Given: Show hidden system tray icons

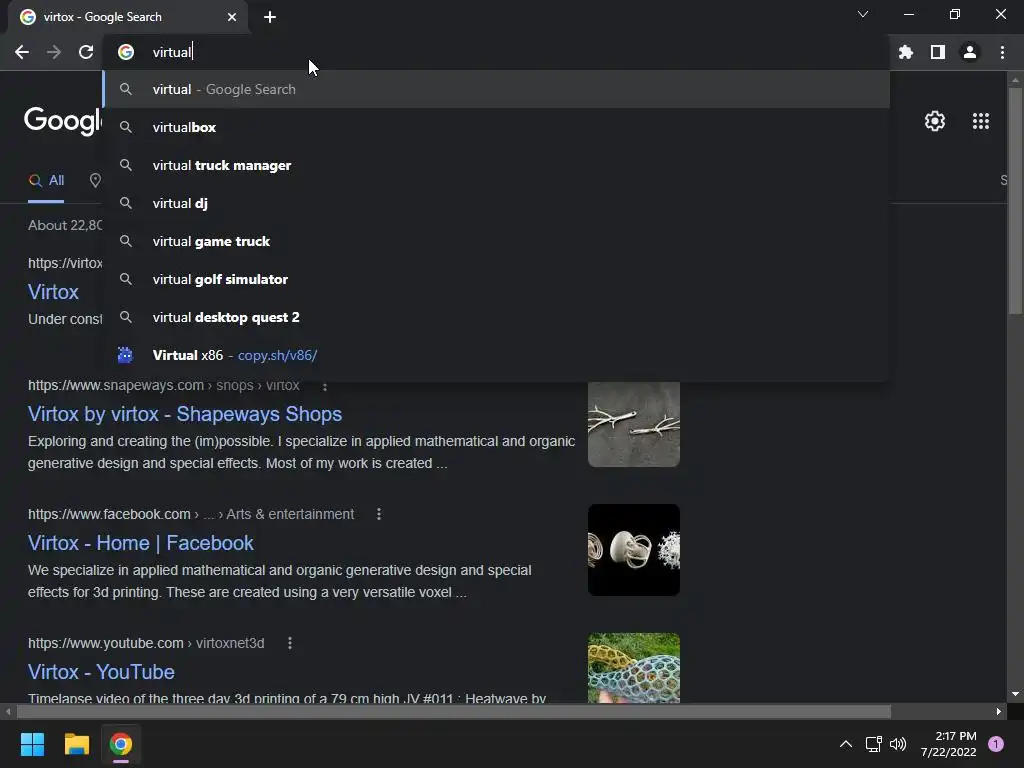Looking at the screenshot, I should click(846, 744).
